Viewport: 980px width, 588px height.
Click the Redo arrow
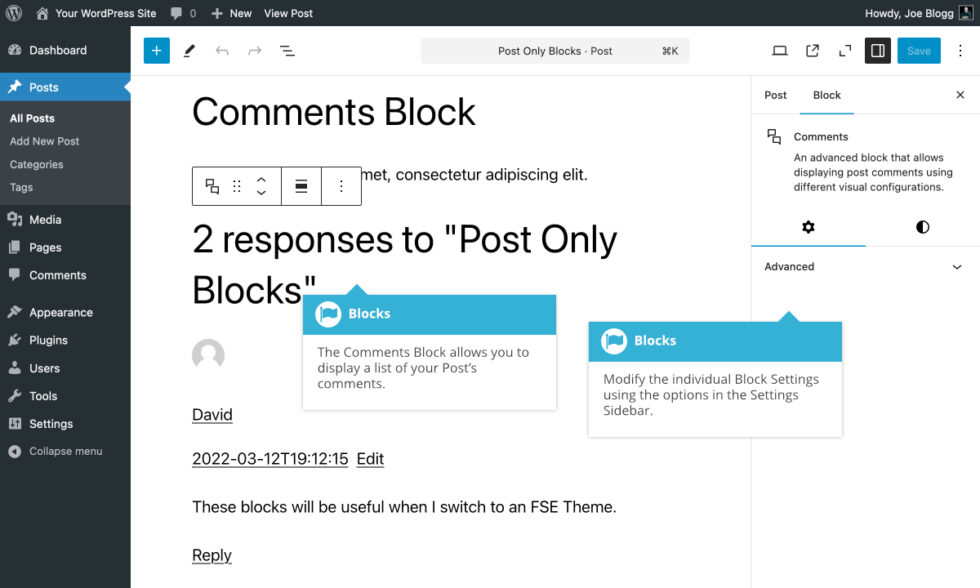point(254,51)
